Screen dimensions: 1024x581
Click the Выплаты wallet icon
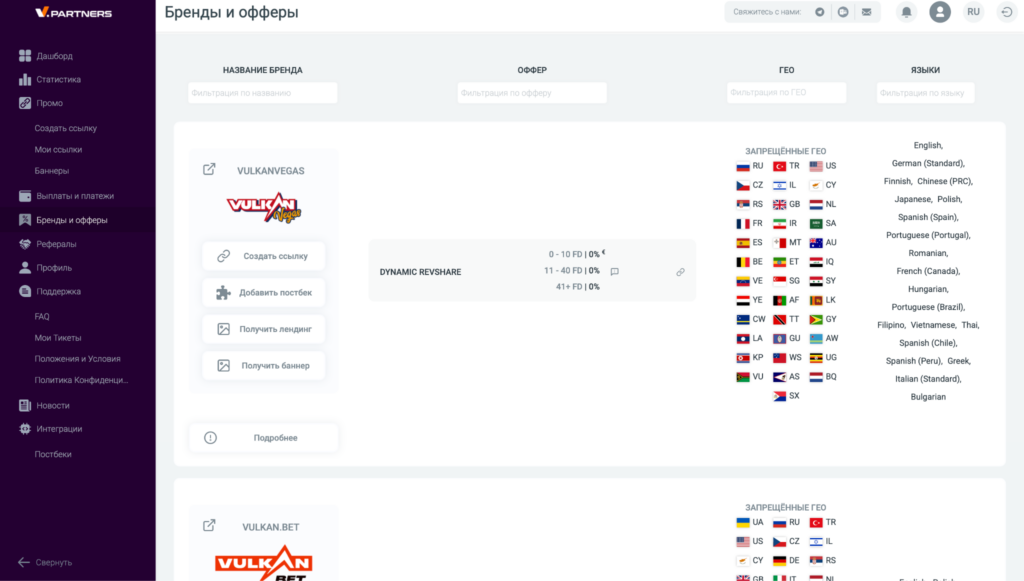click(x=25, y=196)
